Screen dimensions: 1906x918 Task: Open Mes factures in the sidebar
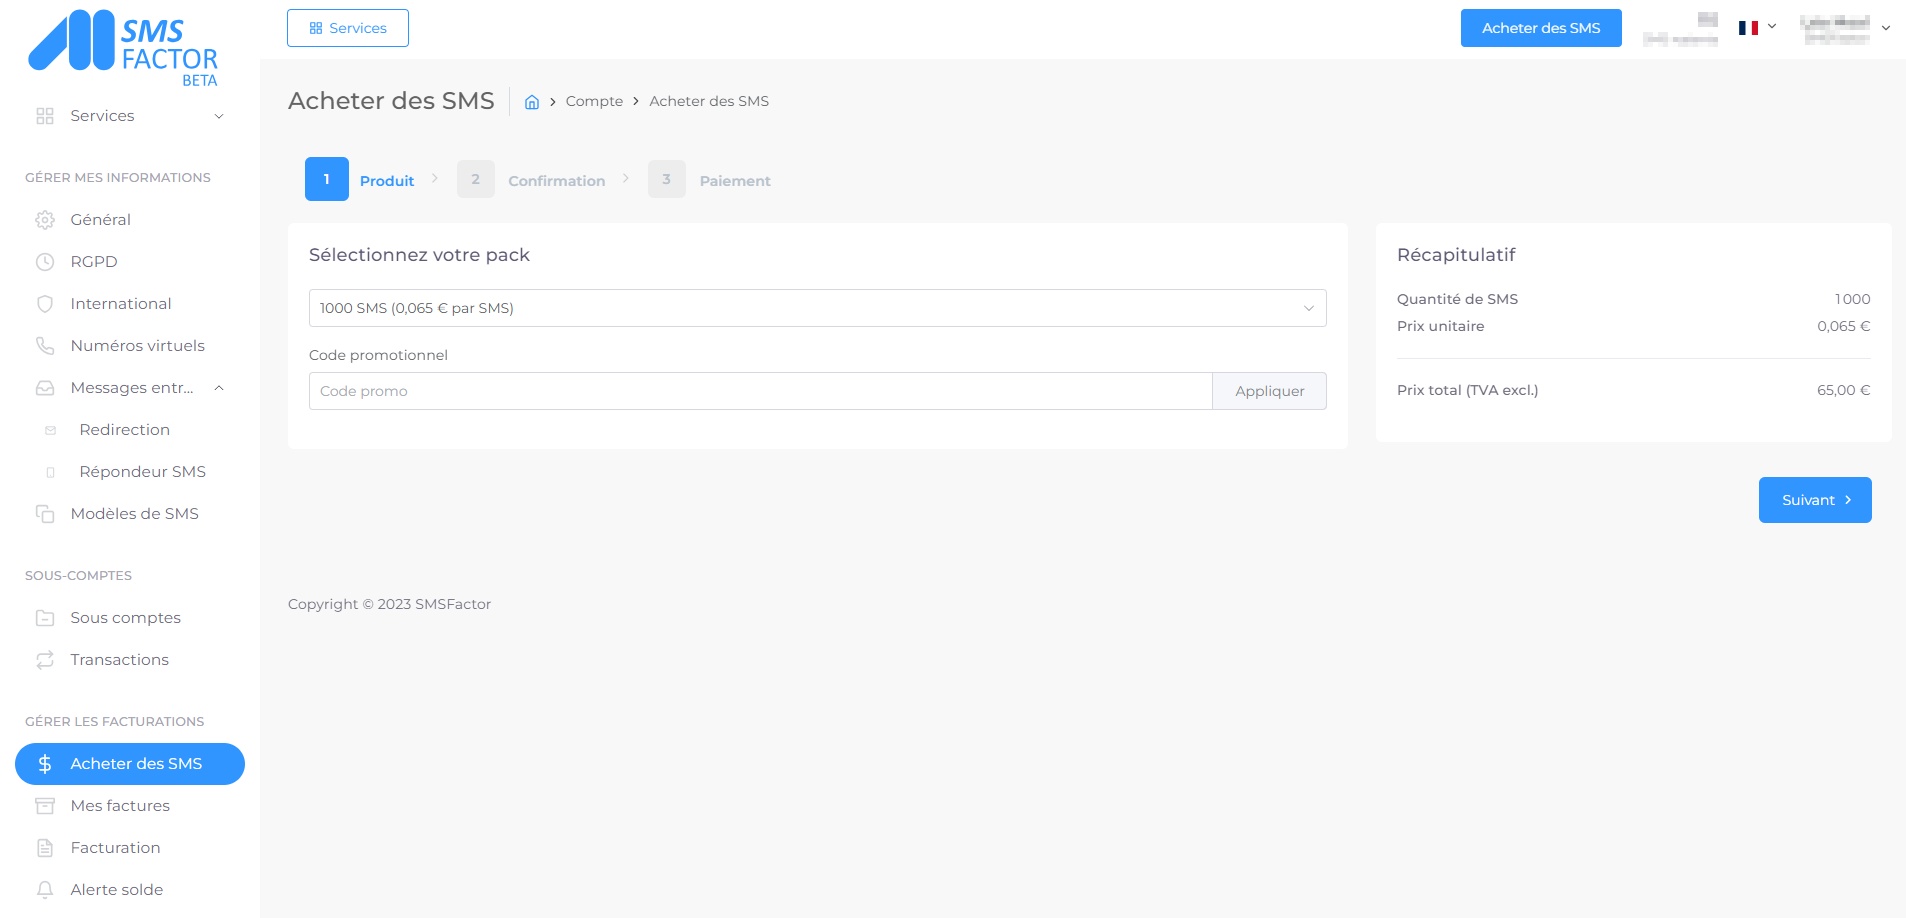(120, 806)
